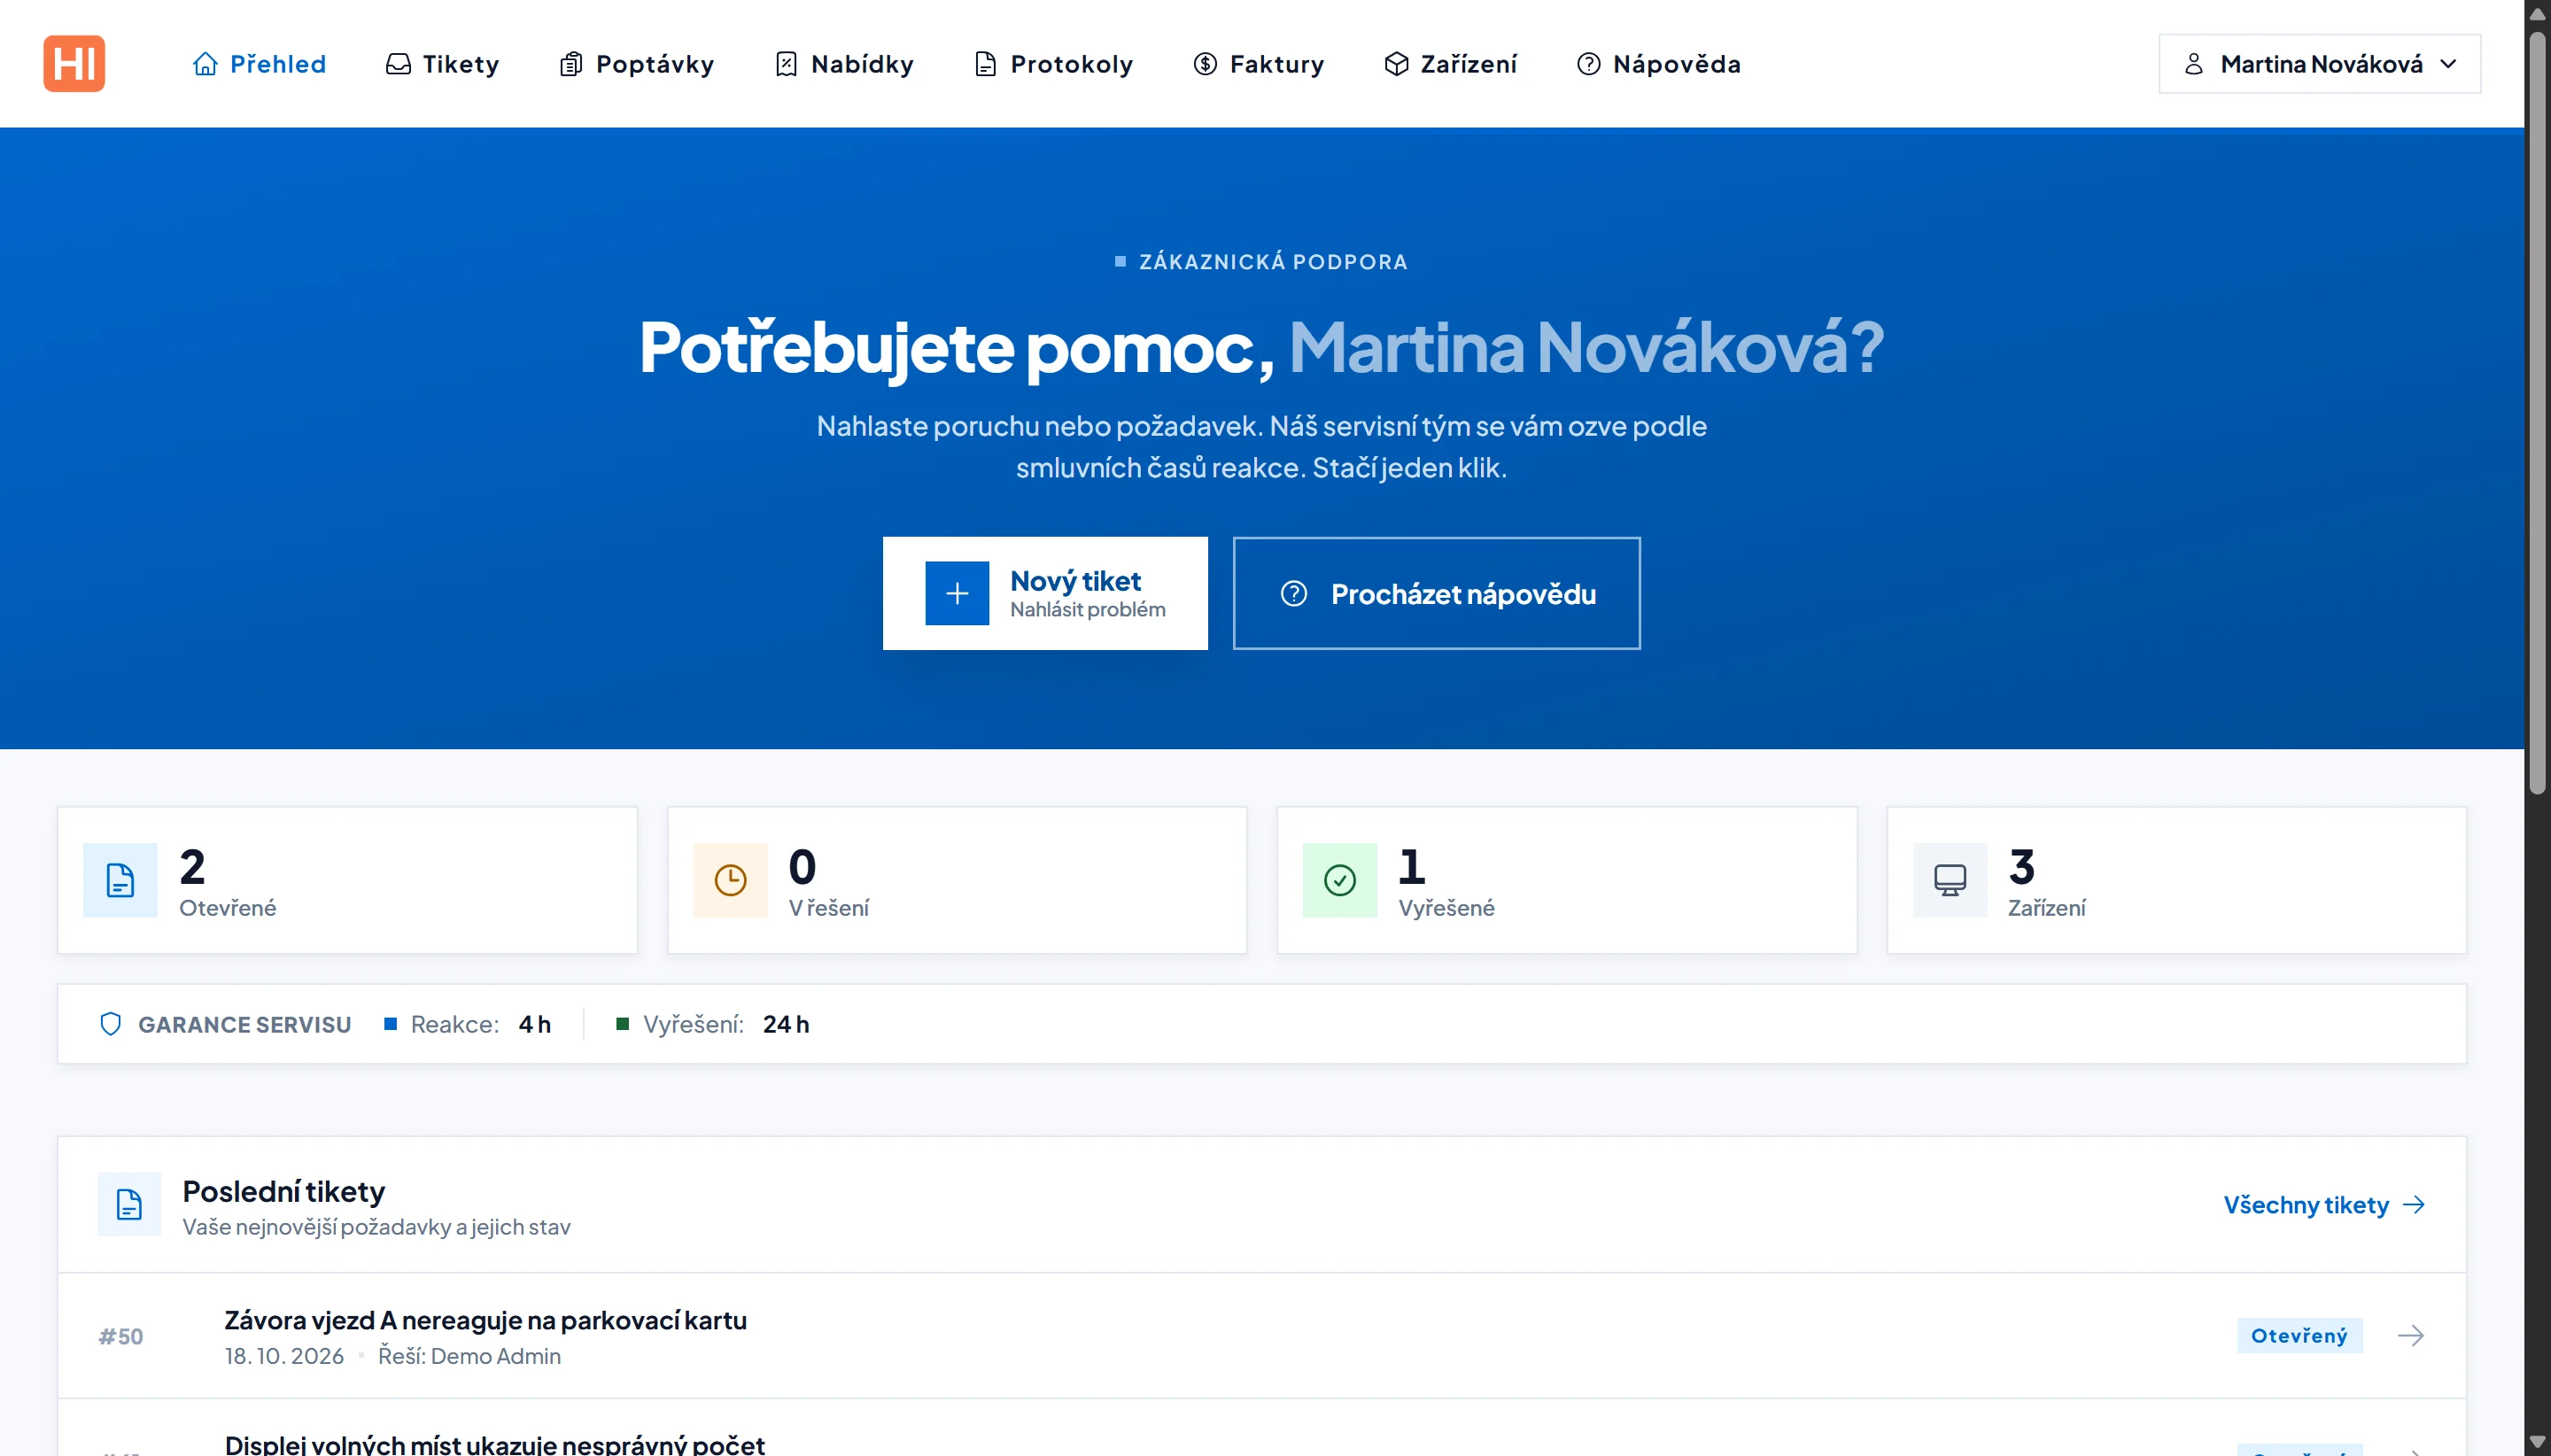This screenshot has height=1456, width=2551.
Task: Open the Poptávky section
Action: (636, 64)
